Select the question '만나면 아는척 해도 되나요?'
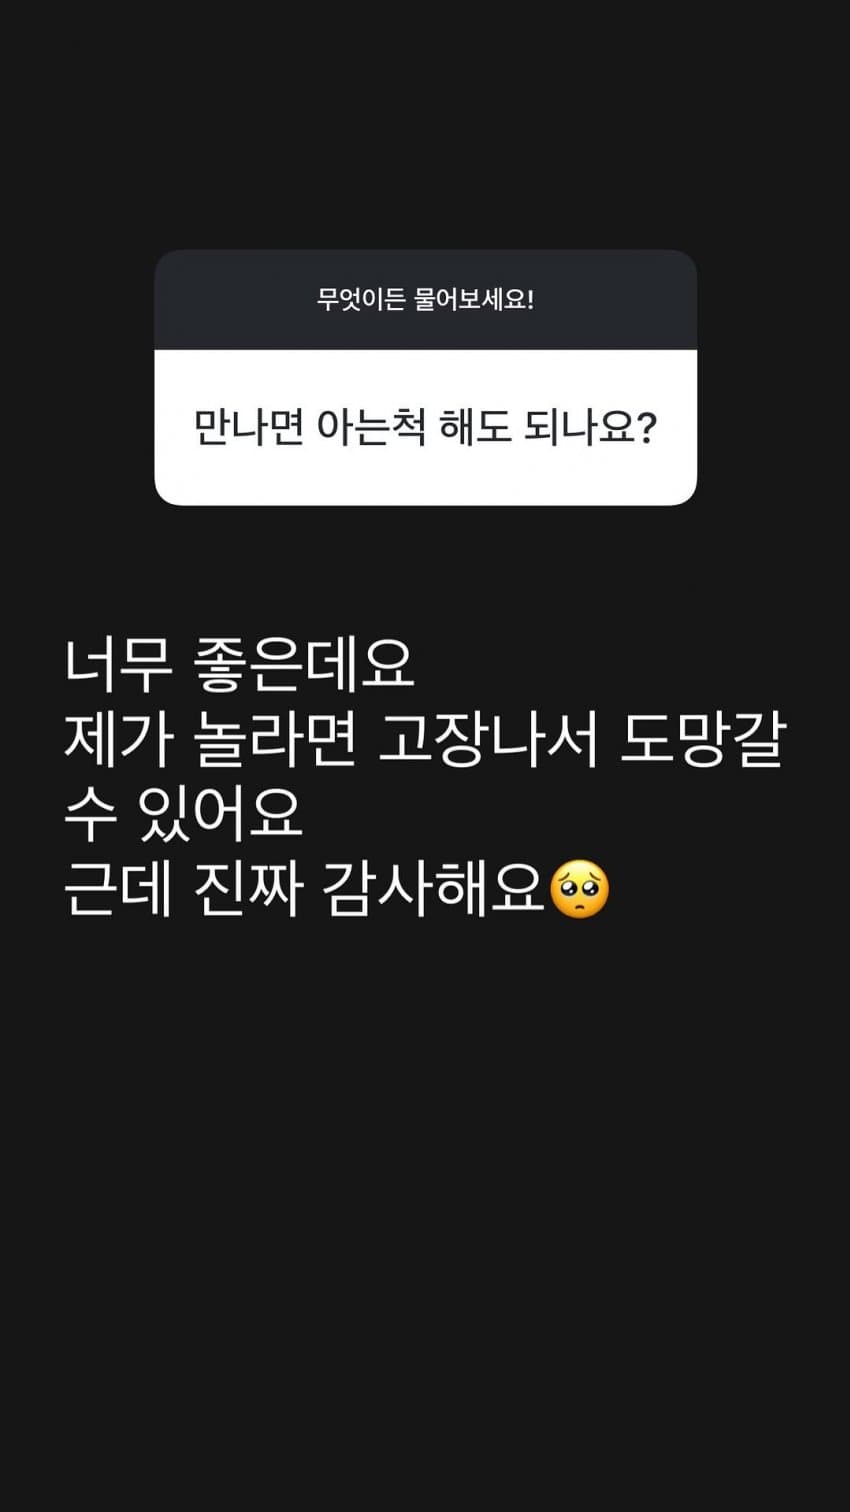Image resolution: width=850 pixels, height=1512 pixels. point(425,428)
